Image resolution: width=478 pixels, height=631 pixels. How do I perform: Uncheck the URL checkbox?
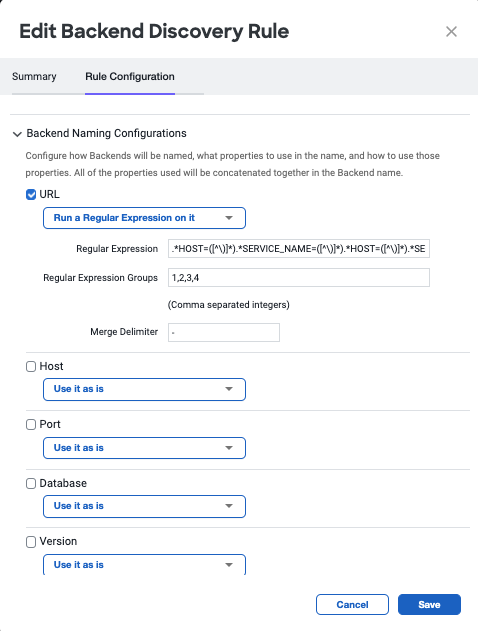(x=31, y=195)
